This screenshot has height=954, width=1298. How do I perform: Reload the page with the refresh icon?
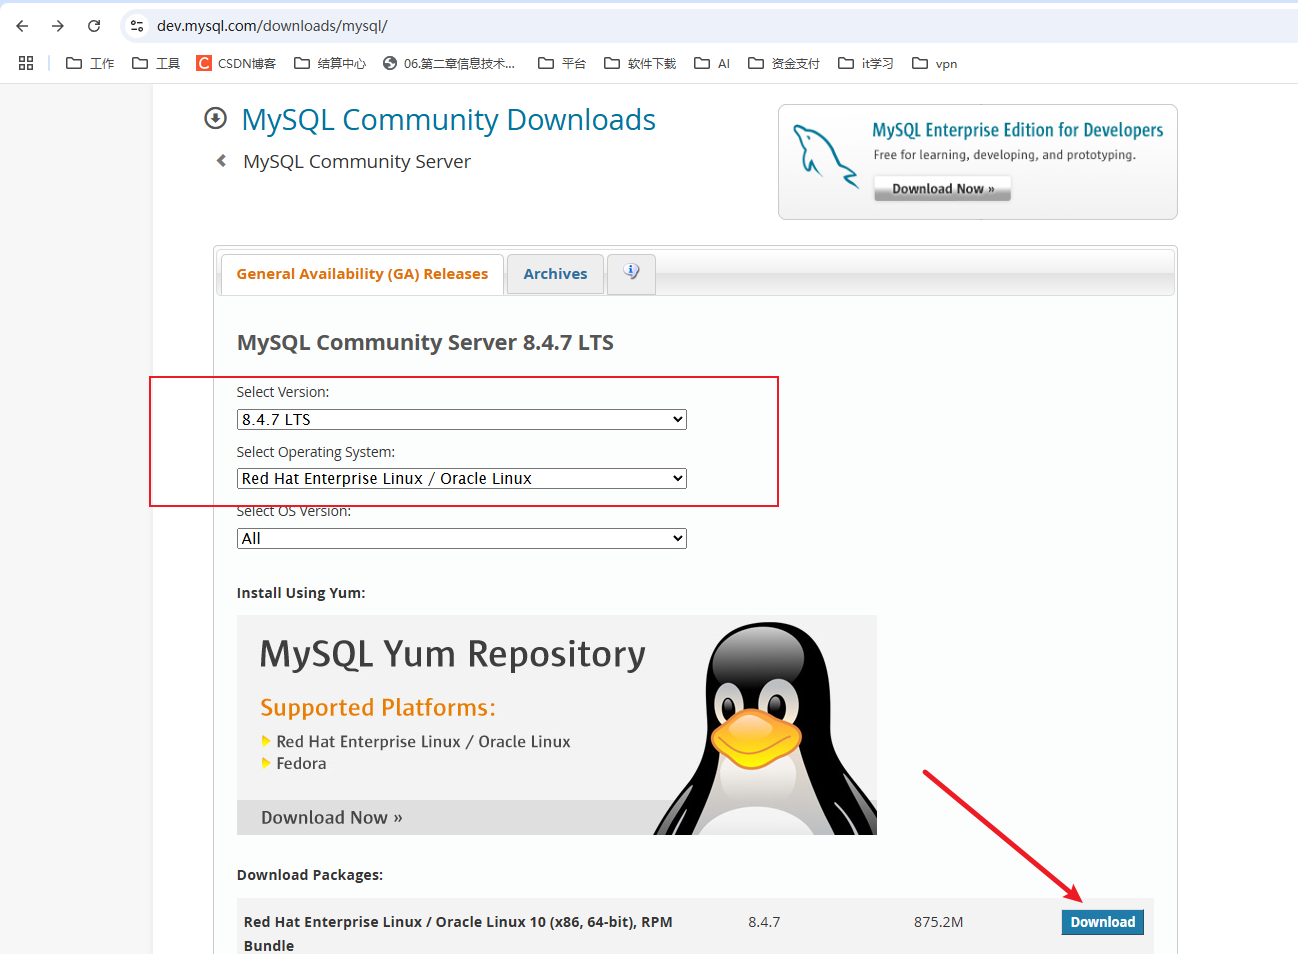click(94, 26)
